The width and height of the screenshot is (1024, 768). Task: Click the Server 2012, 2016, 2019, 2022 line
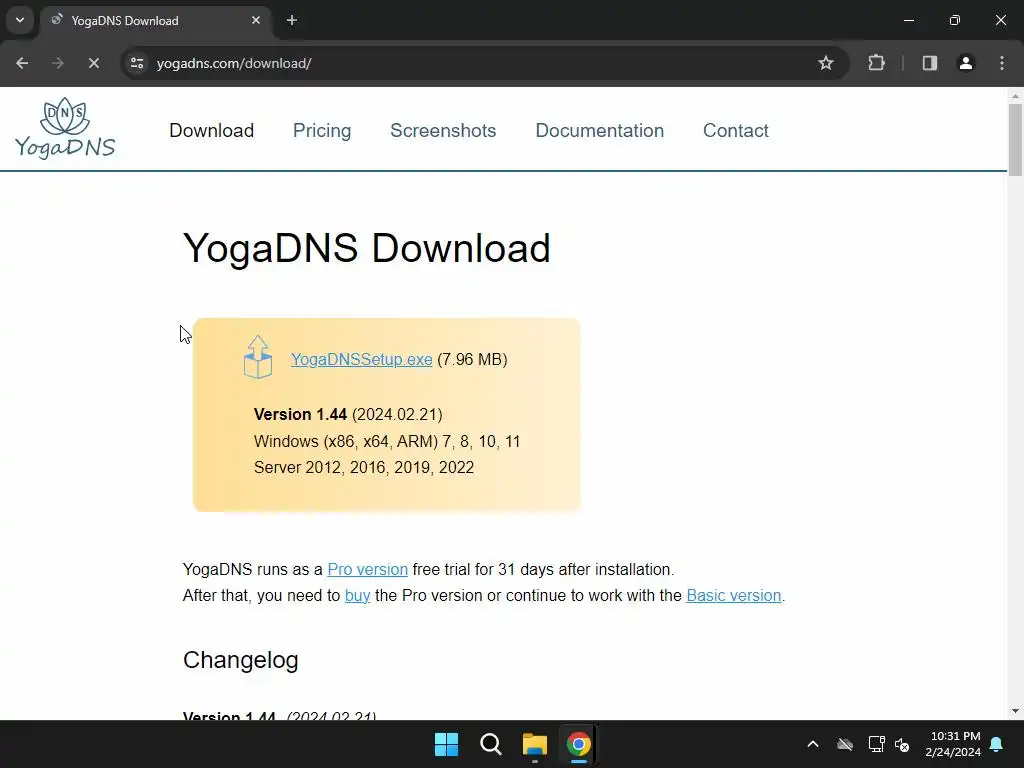364,468
